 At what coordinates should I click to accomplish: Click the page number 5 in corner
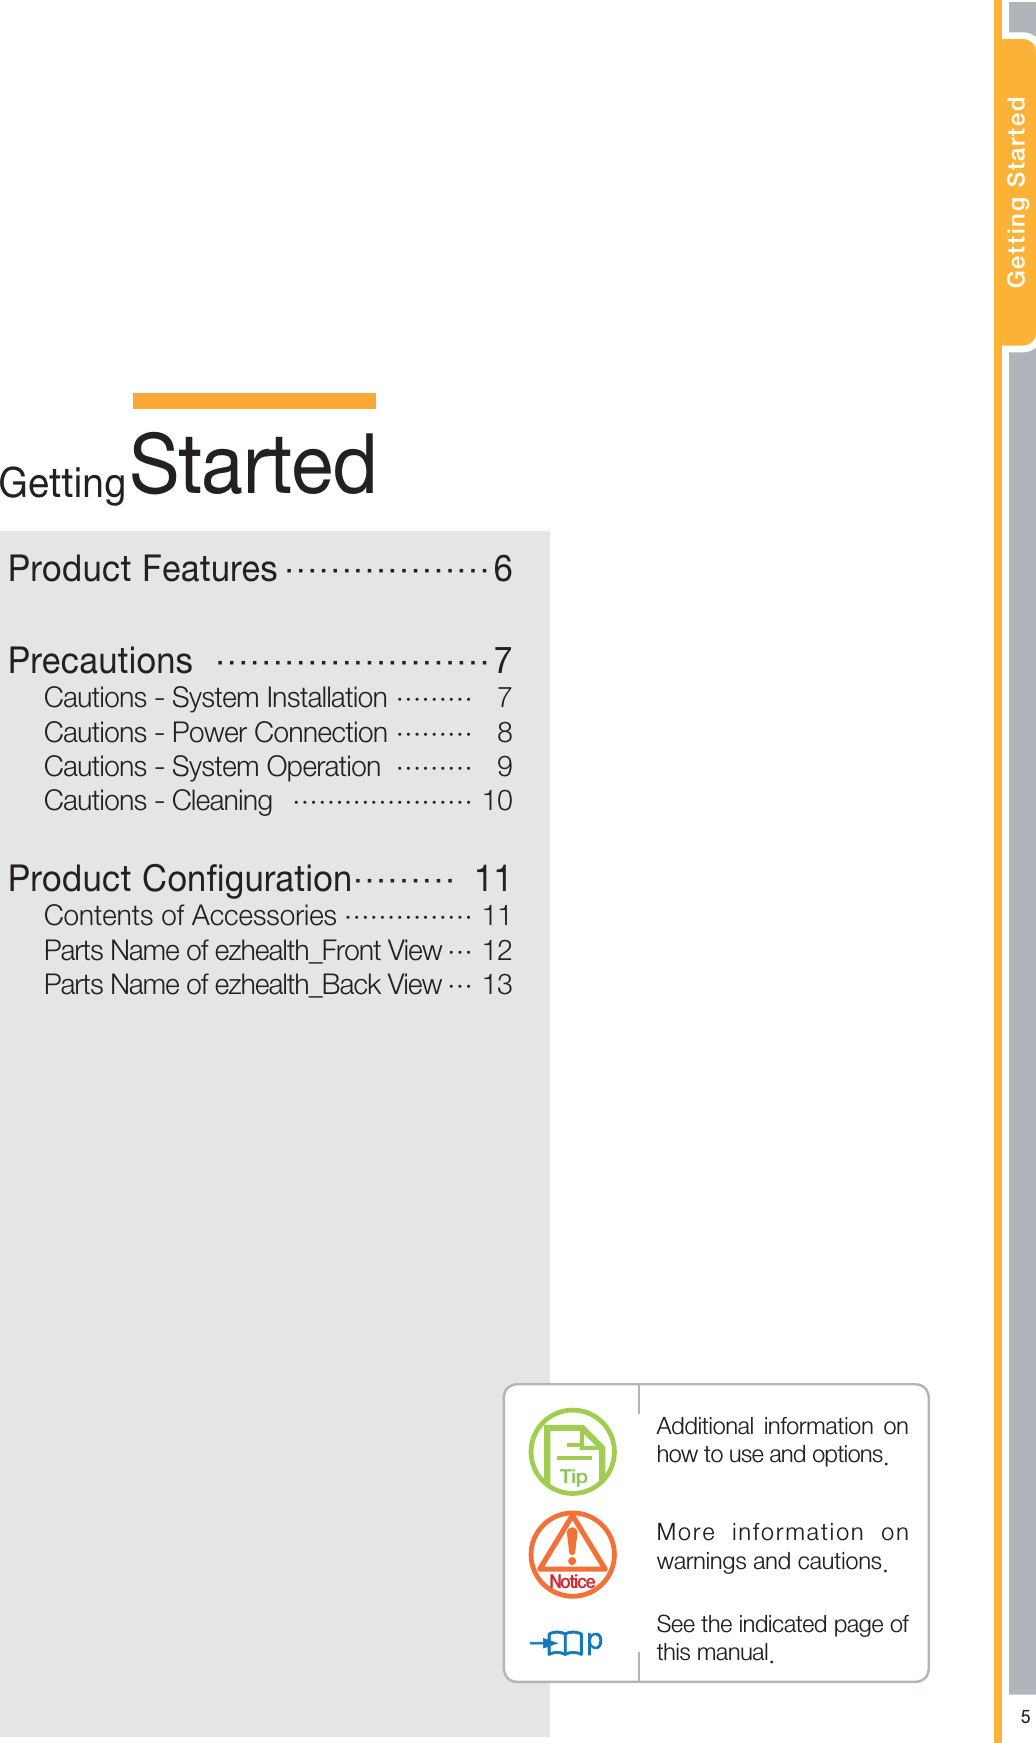[1025, 1717]
